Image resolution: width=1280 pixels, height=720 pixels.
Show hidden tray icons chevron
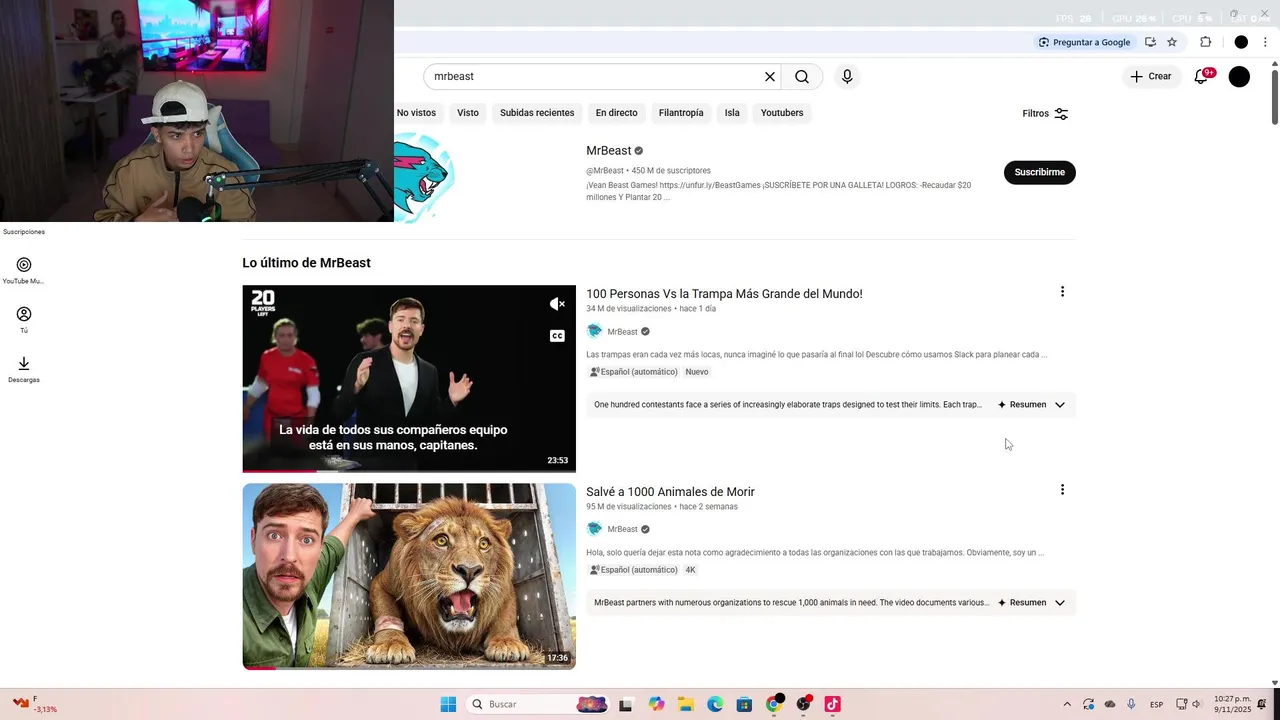pos(1067,704)
